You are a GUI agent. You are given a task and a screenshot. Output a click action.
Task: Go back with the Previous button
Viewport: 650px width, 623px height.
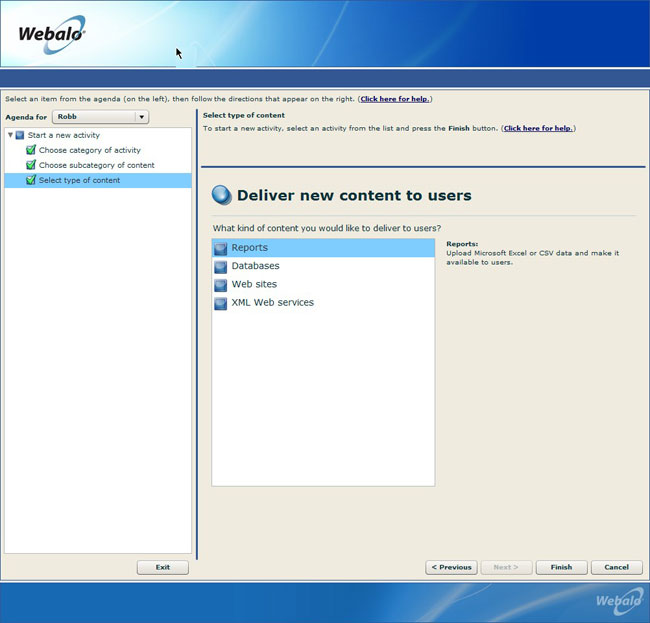(451, 567)
